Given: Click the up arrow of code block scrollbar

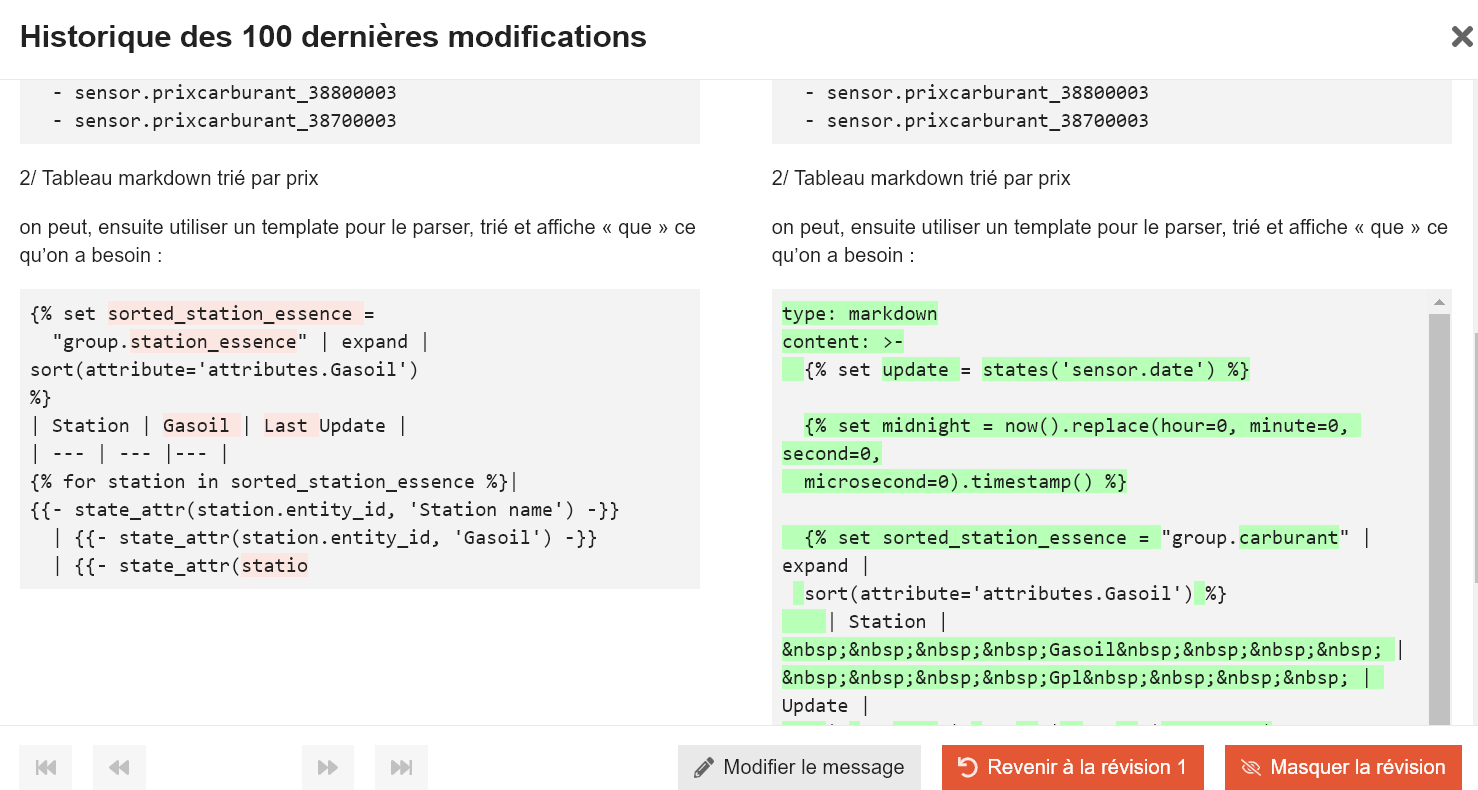Looking at the screenshot, I should pyautogui.click(x=1439, y=302).
